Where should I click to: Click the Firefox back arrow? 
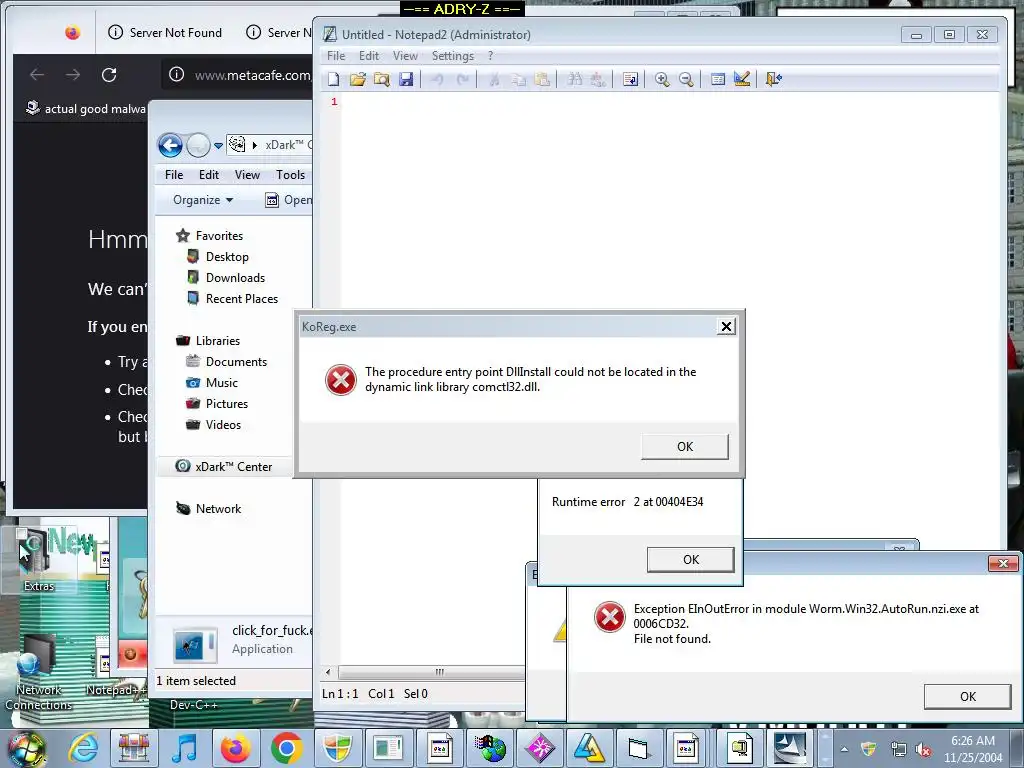coord(37,75)
